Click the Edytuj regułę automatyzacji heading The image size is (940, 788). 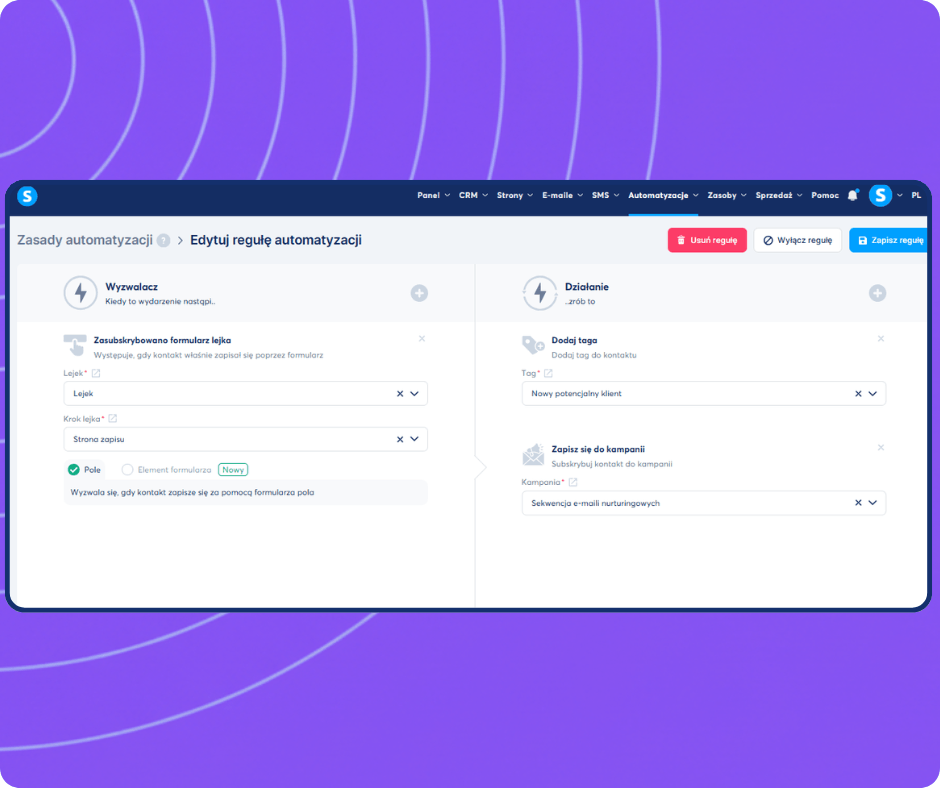(x=276, y=240)
